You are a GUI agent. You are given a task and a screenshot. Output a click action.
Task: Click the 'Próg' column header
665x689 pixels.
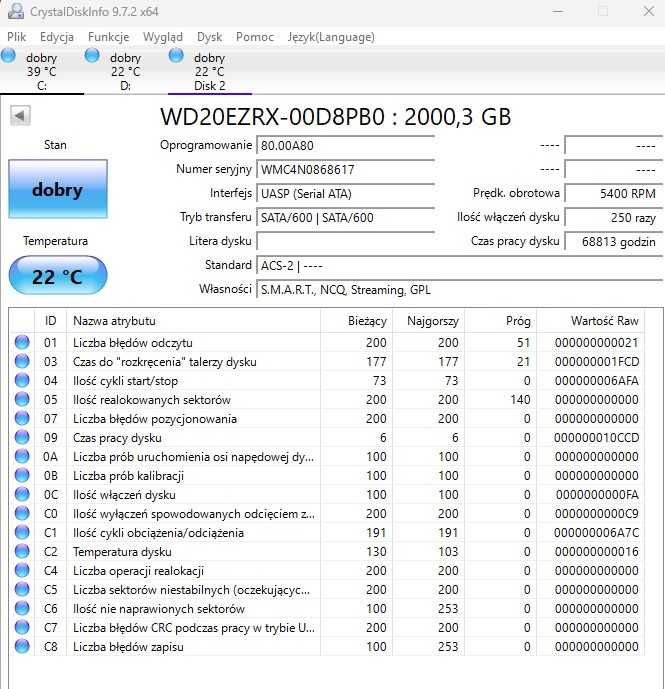pos(501,321)
